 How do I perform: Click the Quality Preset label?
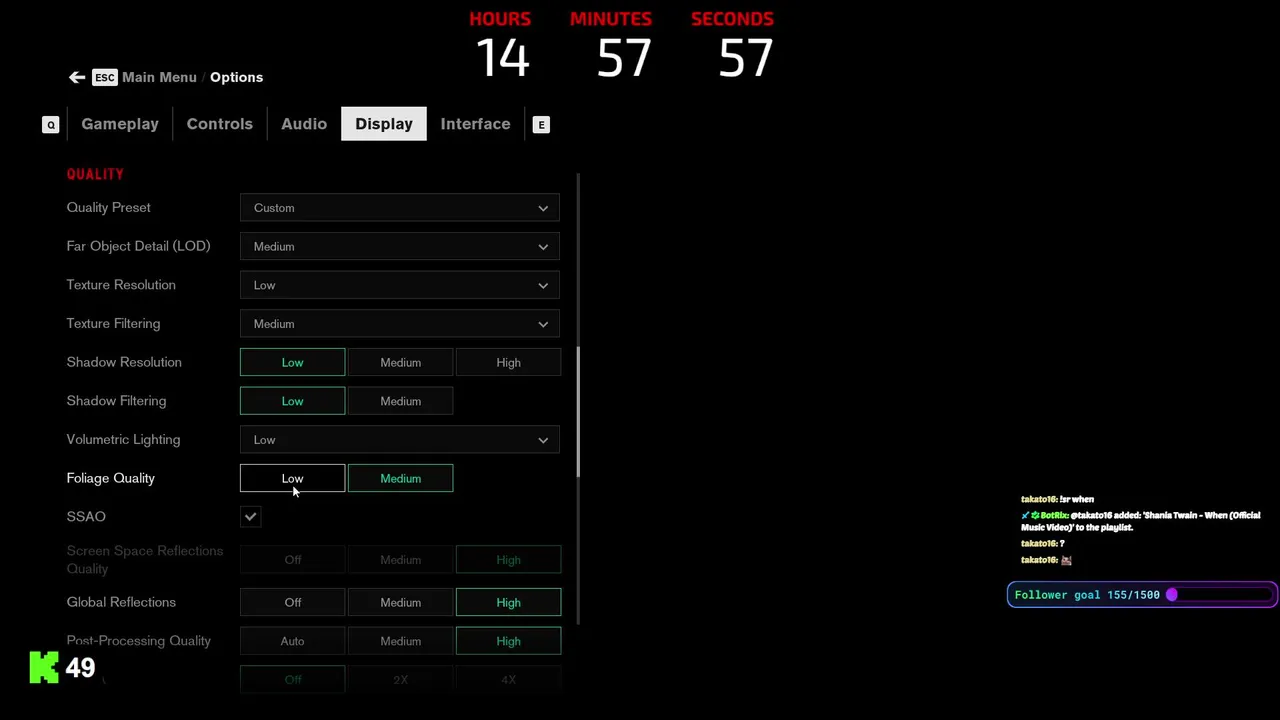[109, 208]
